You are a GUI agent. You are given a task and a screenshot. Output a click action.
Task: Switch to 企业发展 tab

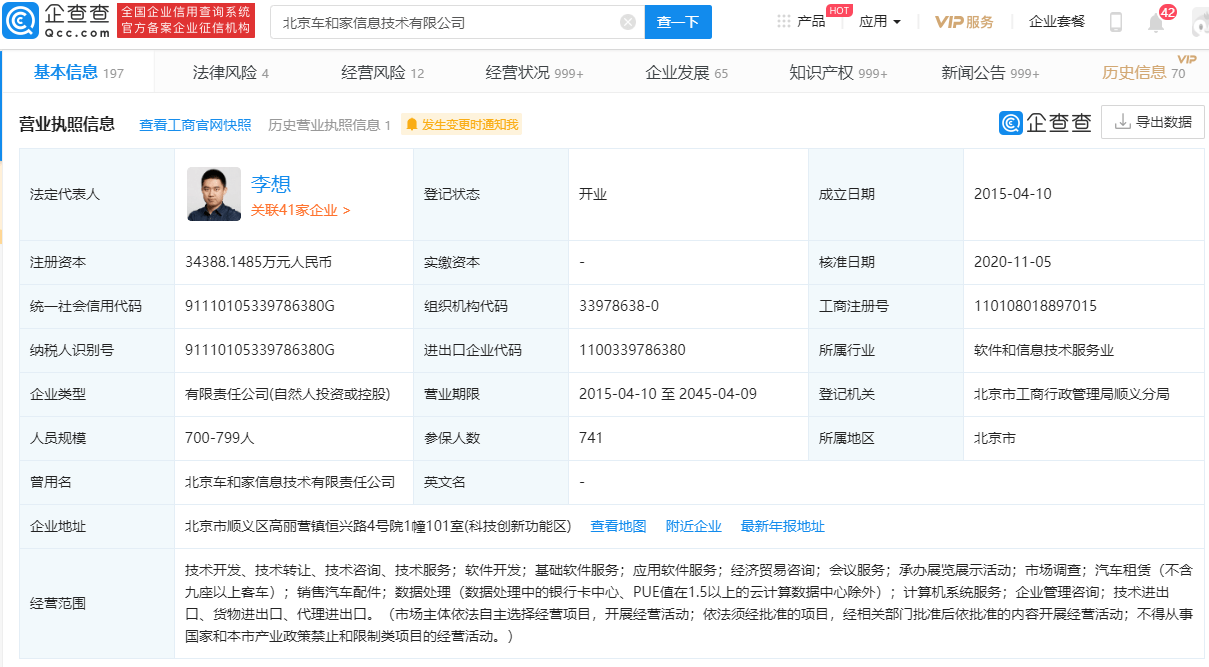(687, 72)
